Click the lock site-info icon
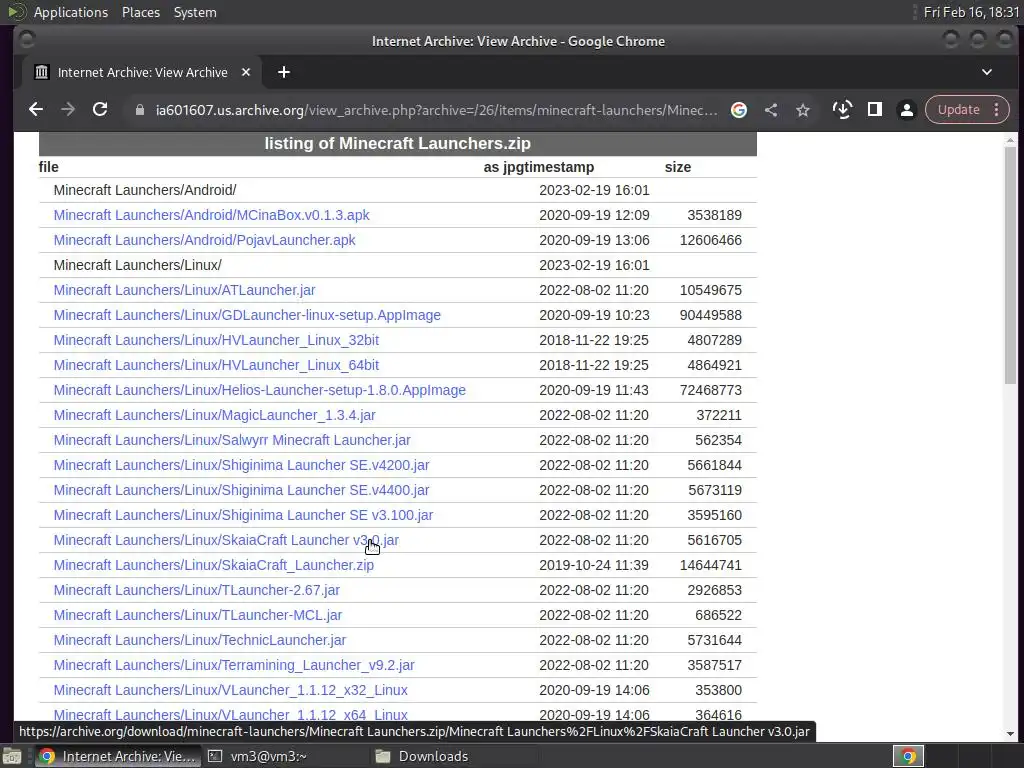1024x768 pixels. pyautogui.click(x=139, y=110)
